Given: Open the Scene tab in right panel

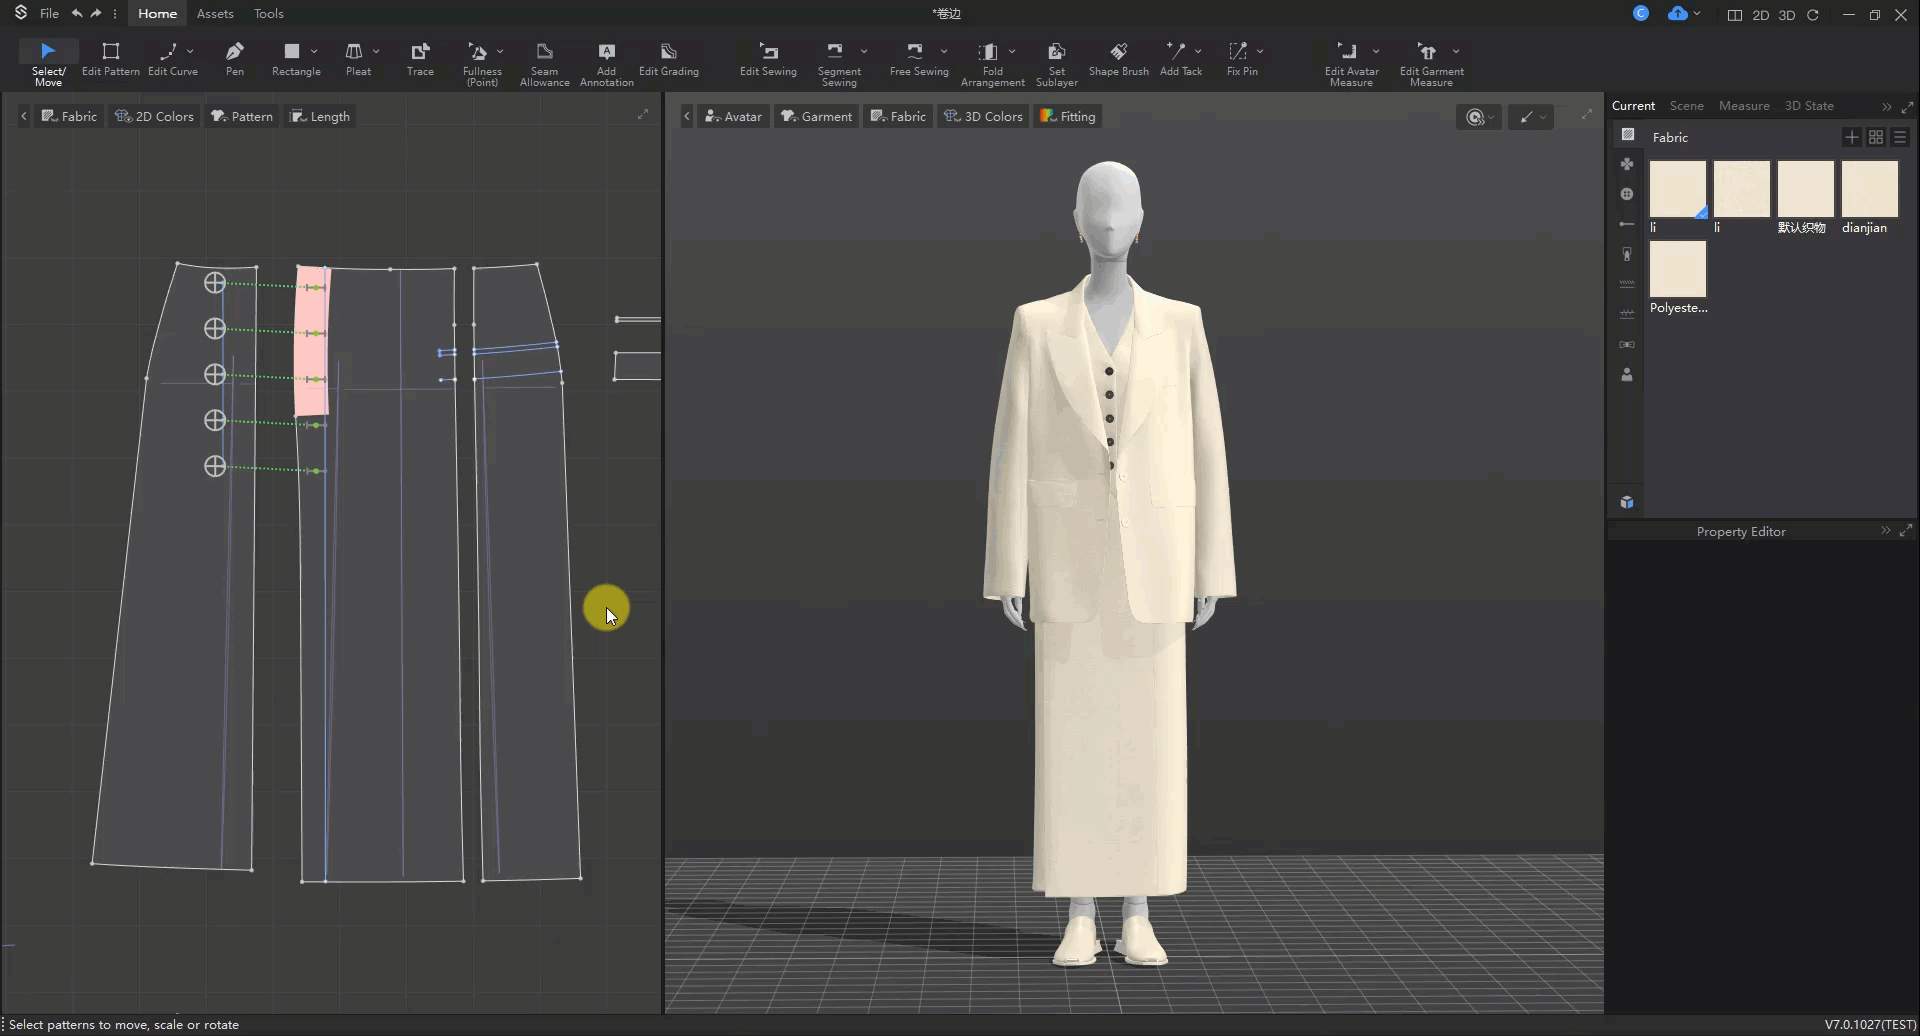Looking at the screenshot, I should coord(1686,106).
